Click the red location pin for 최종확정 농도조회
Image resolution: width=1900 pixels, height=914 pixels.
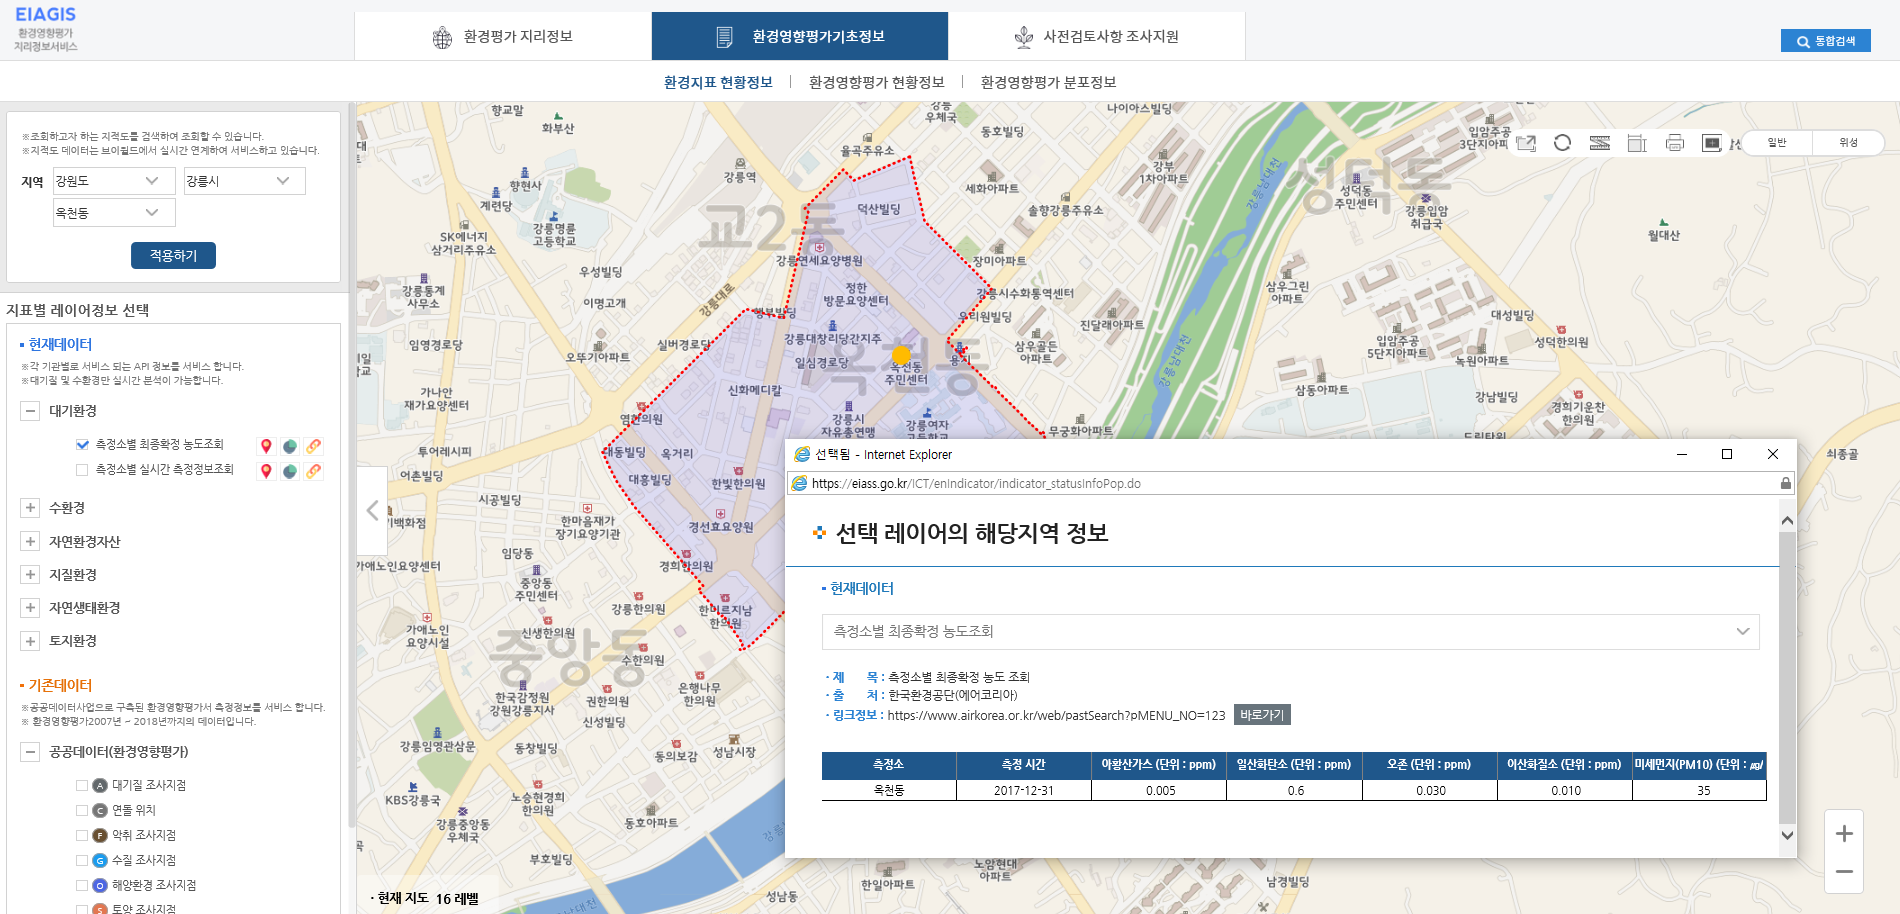(266, 446)
